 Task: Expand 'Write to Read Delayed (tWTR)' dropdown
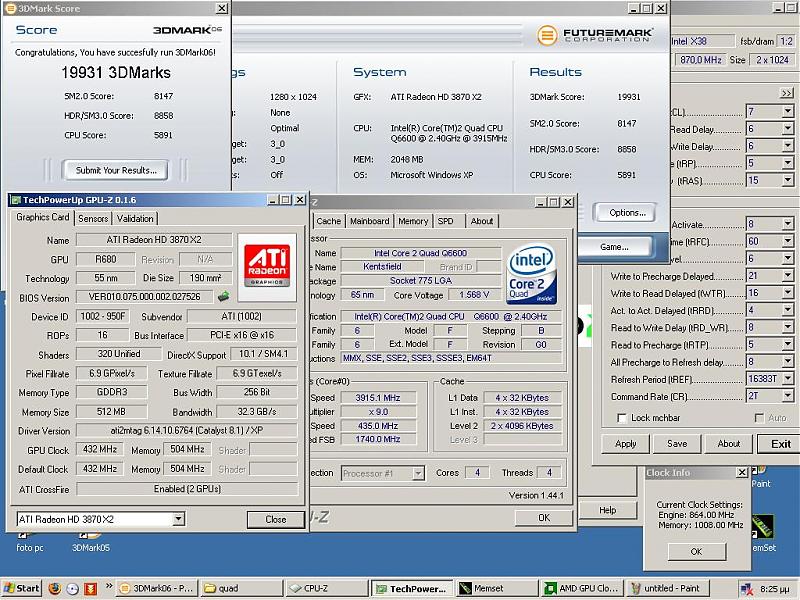point(788,293)
